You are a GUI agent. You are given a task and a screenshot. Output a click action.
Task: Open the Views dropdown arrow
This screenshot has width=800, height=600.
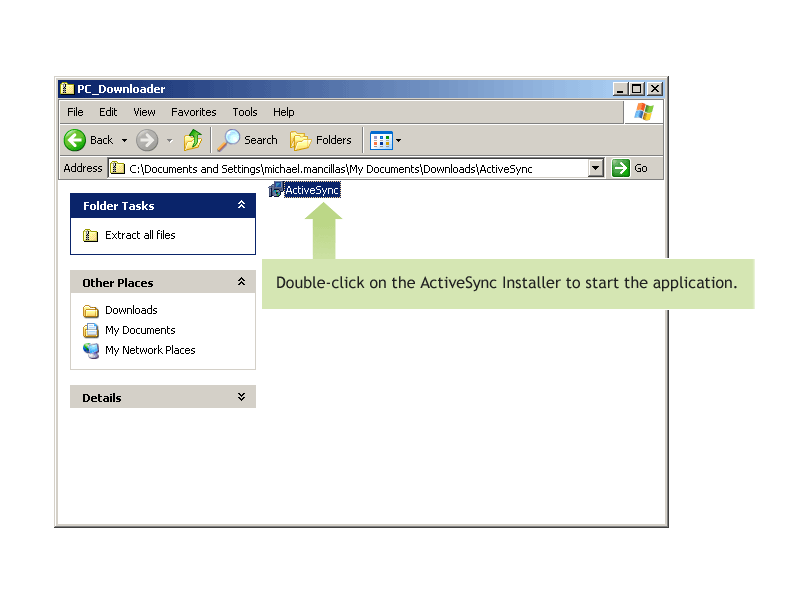(398, 141)
